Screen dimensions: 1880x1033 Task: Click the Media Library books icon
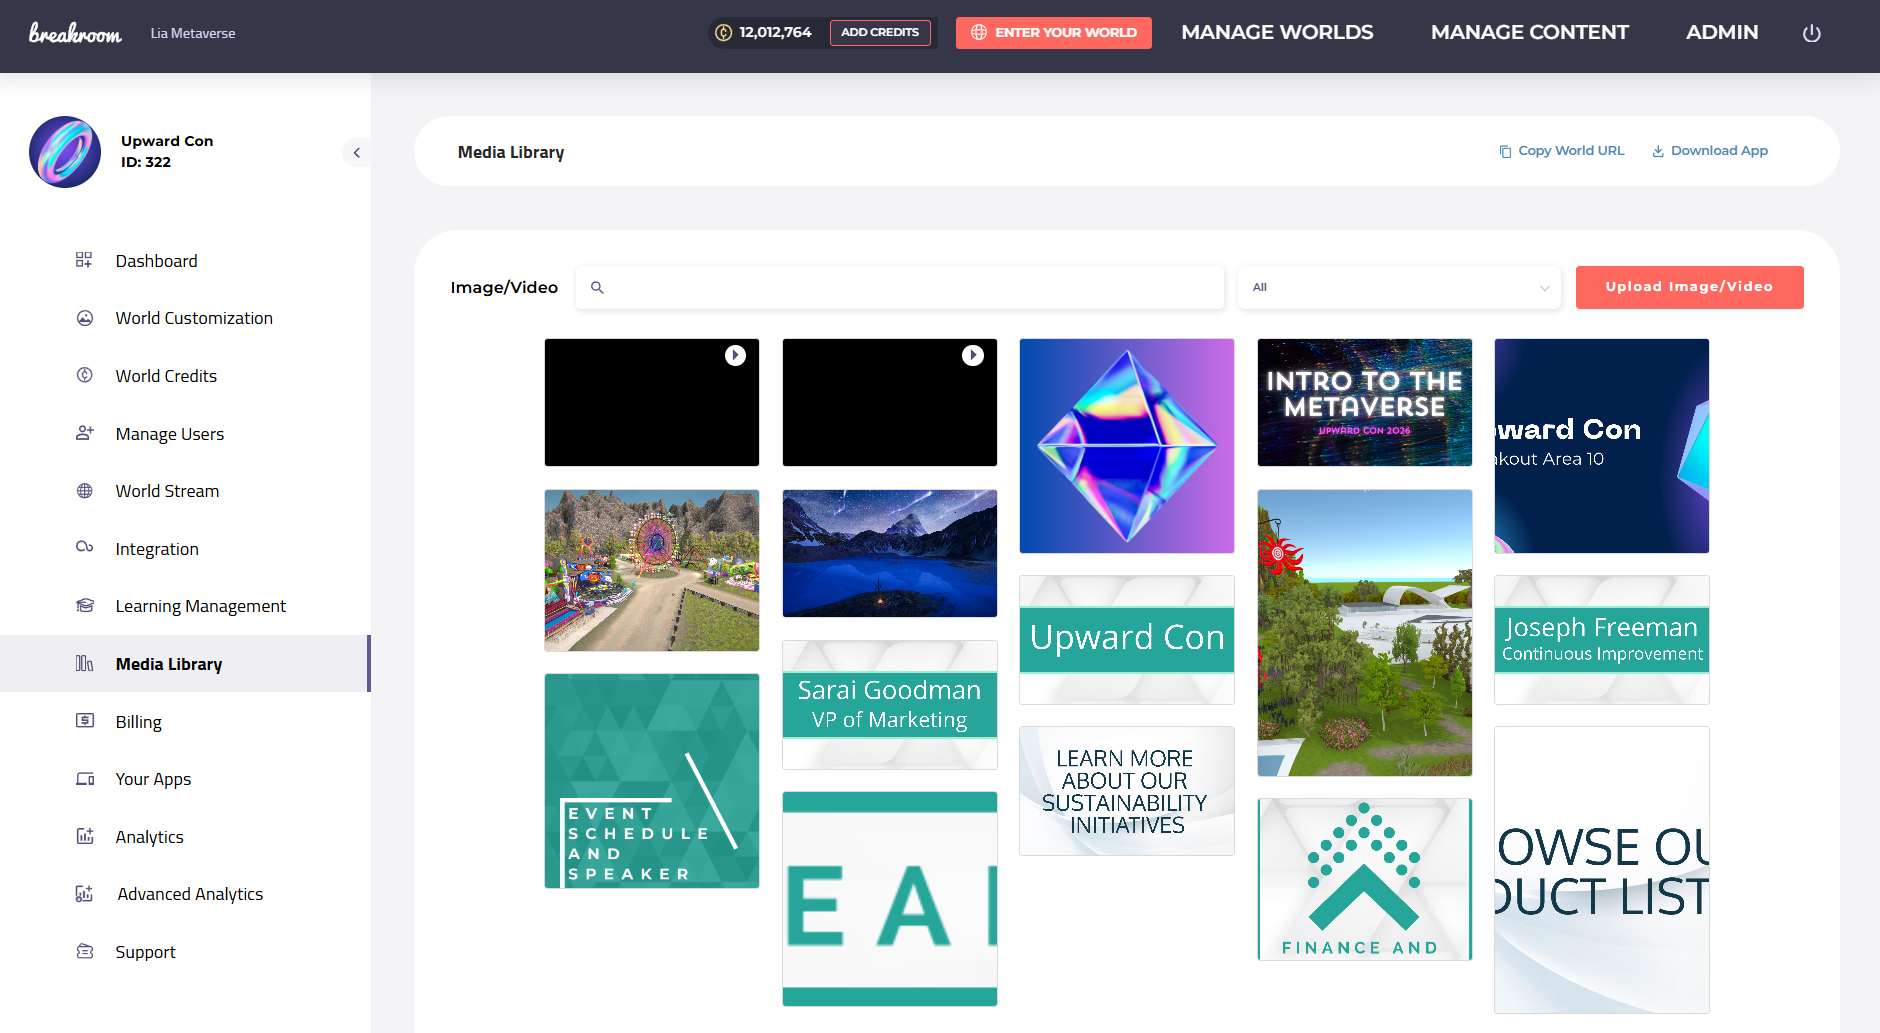(x=85, y=663)
